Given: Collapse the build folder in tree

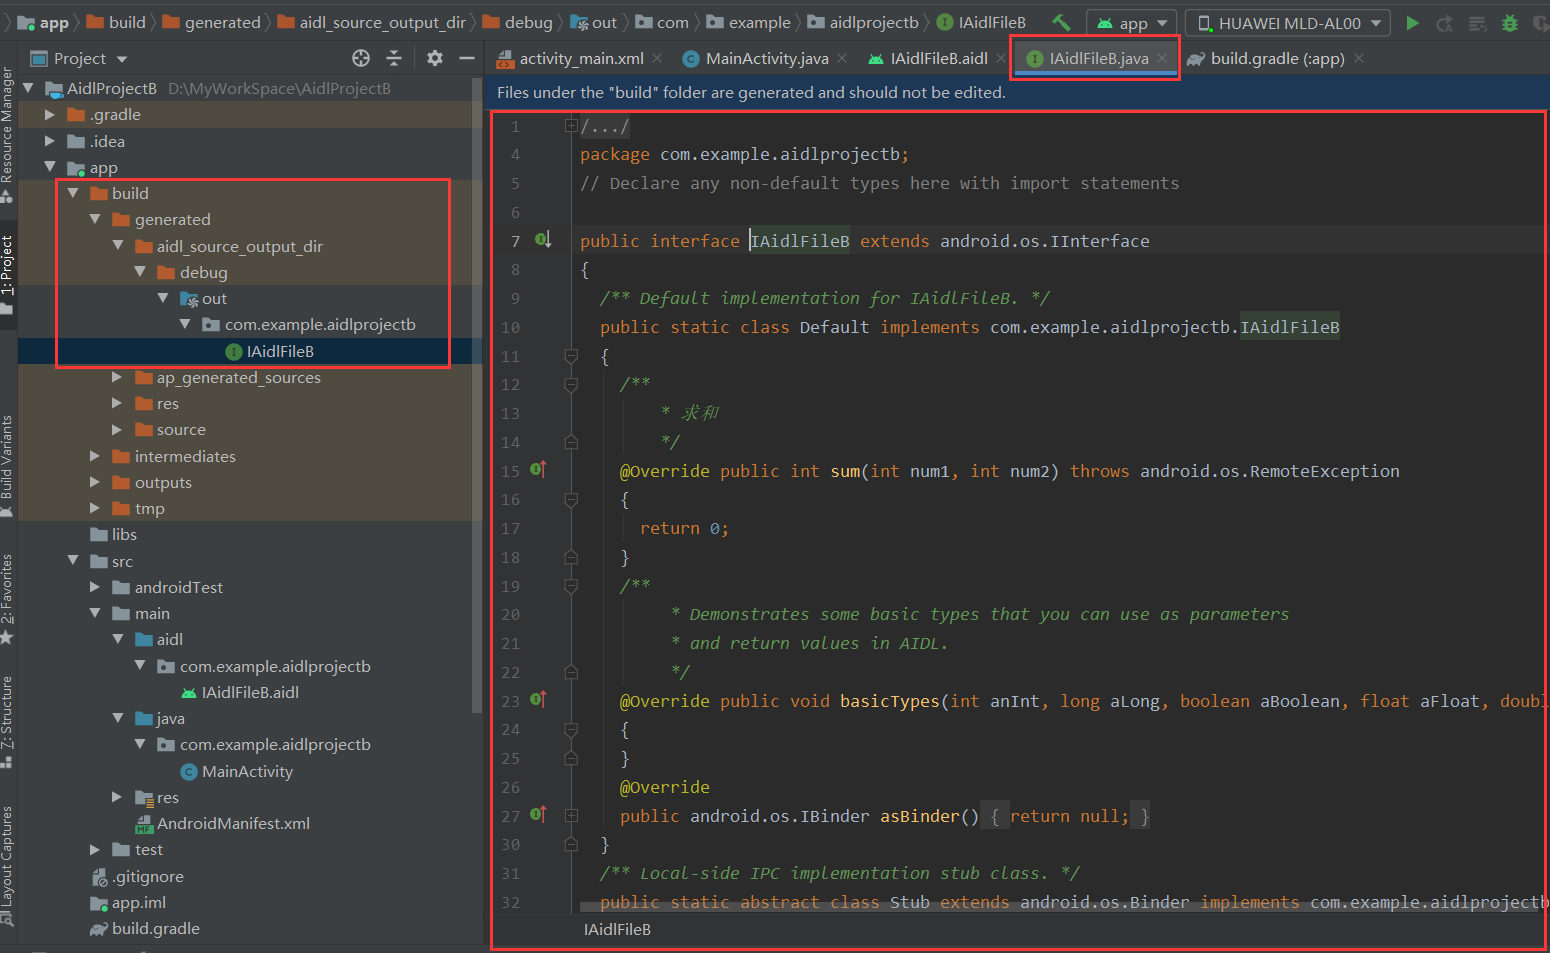Looking at the screenshot, I should [x=73, y=193].
